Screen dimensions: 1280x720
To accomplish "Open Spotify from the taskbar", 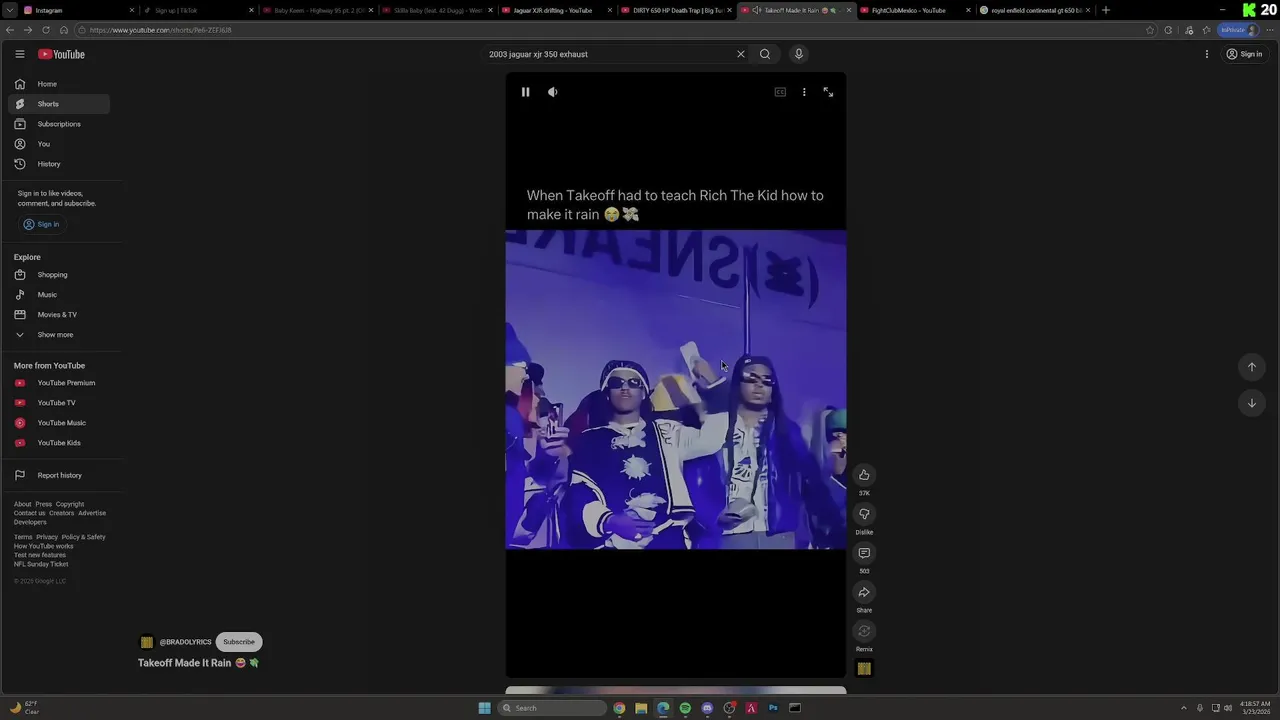I will (x=685, y=708).
